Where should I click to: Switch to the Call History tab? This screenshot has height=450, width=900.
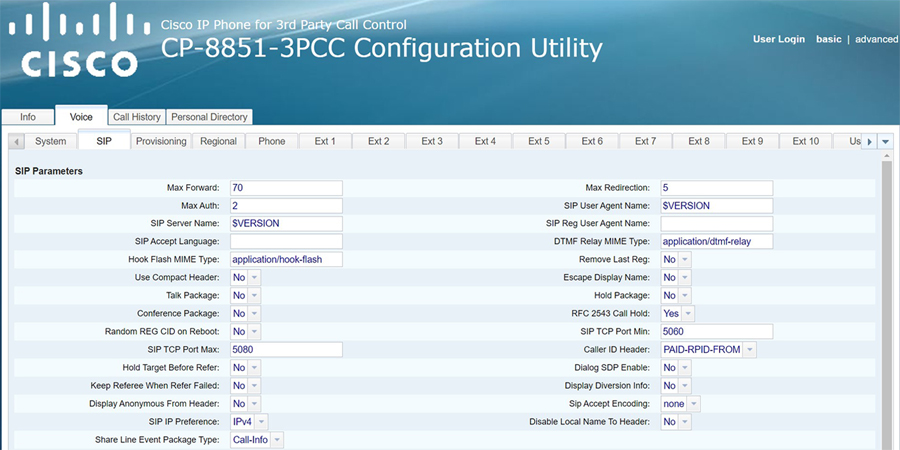[137, 117]
